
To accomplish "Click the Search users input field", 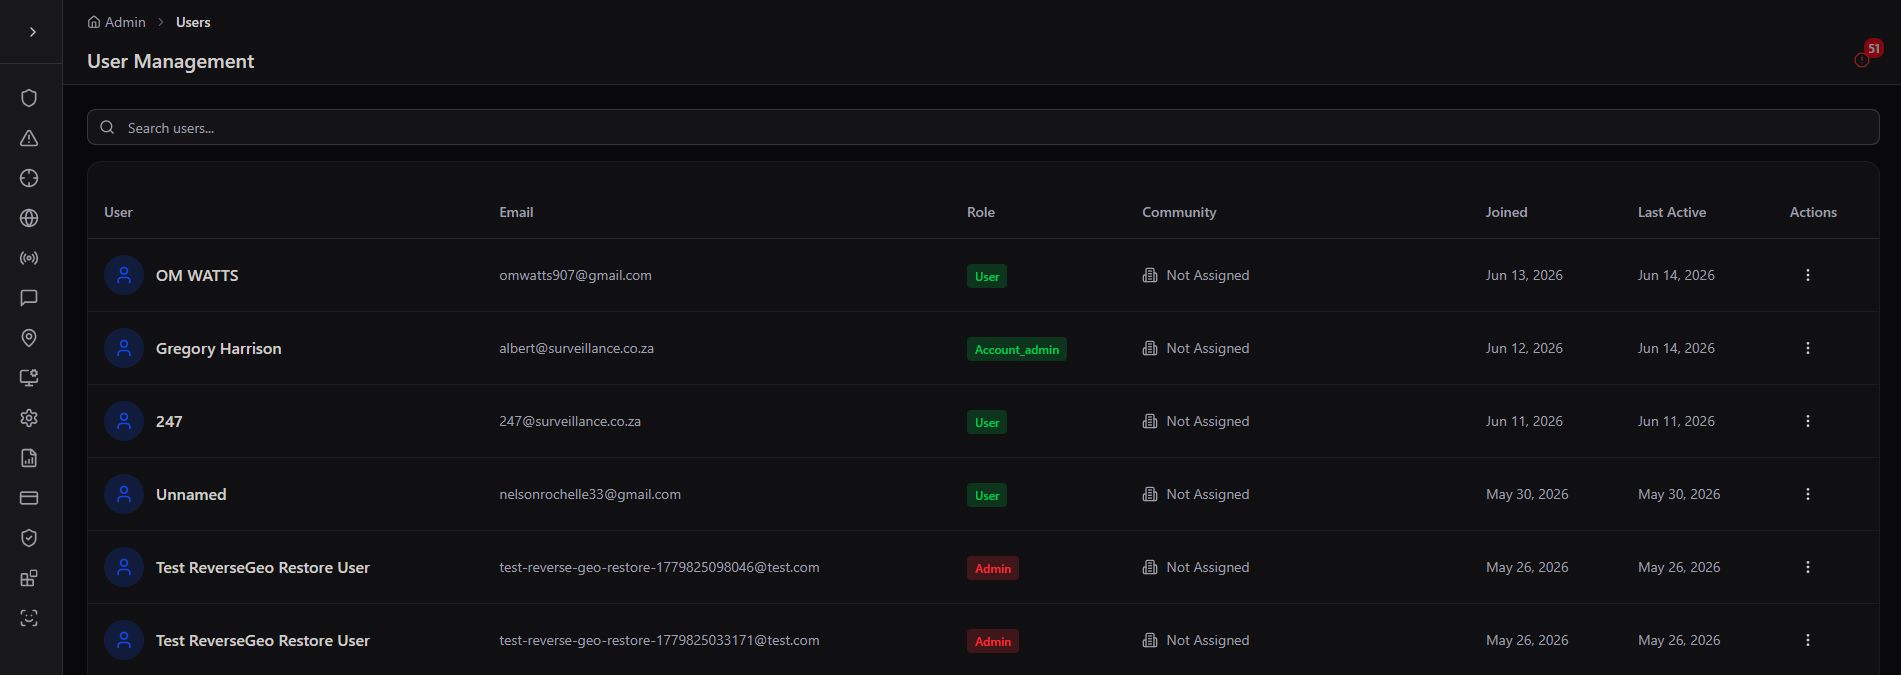I will pyautogui.click(x=983, y=127).
